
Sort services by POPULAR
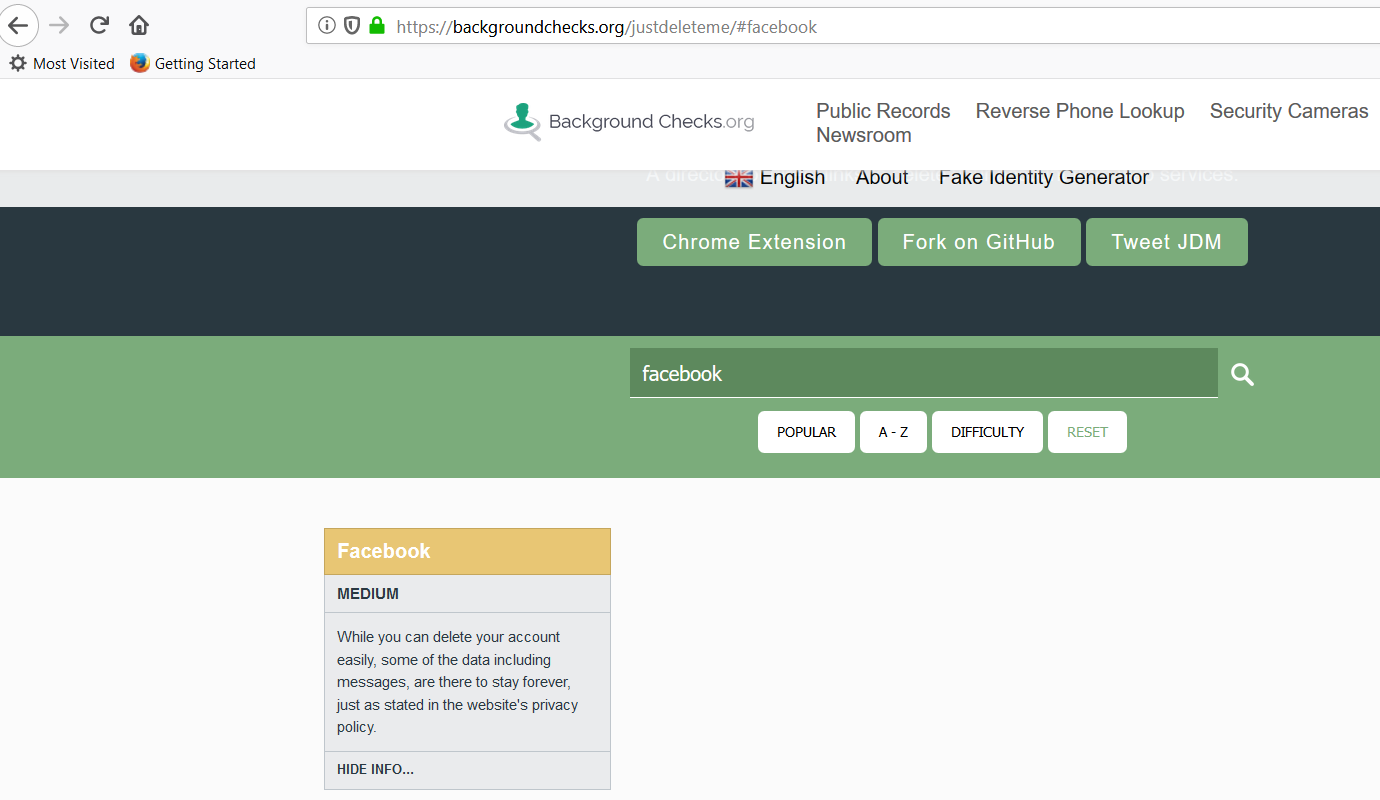[x=806, y=432]
